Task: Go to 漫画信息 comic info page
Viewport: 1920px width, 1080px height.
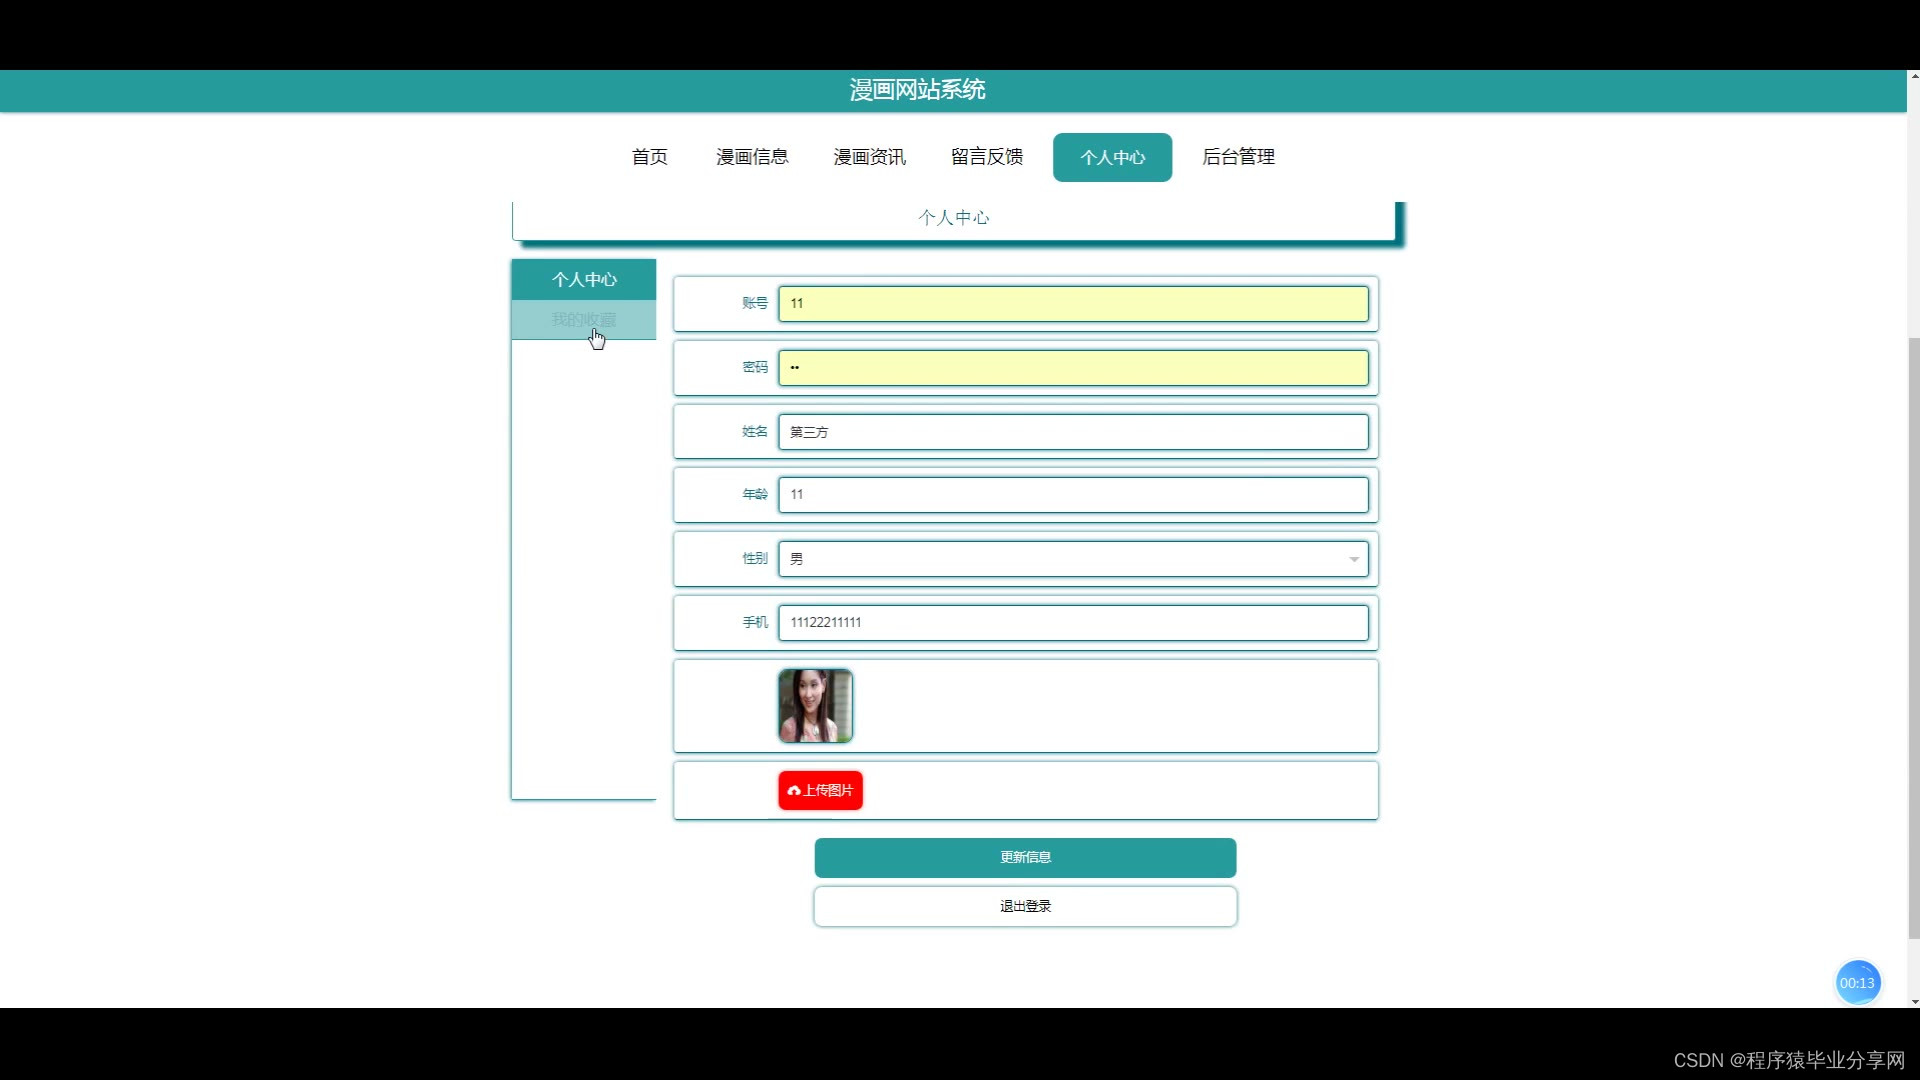Action: (x=752, y=157)
